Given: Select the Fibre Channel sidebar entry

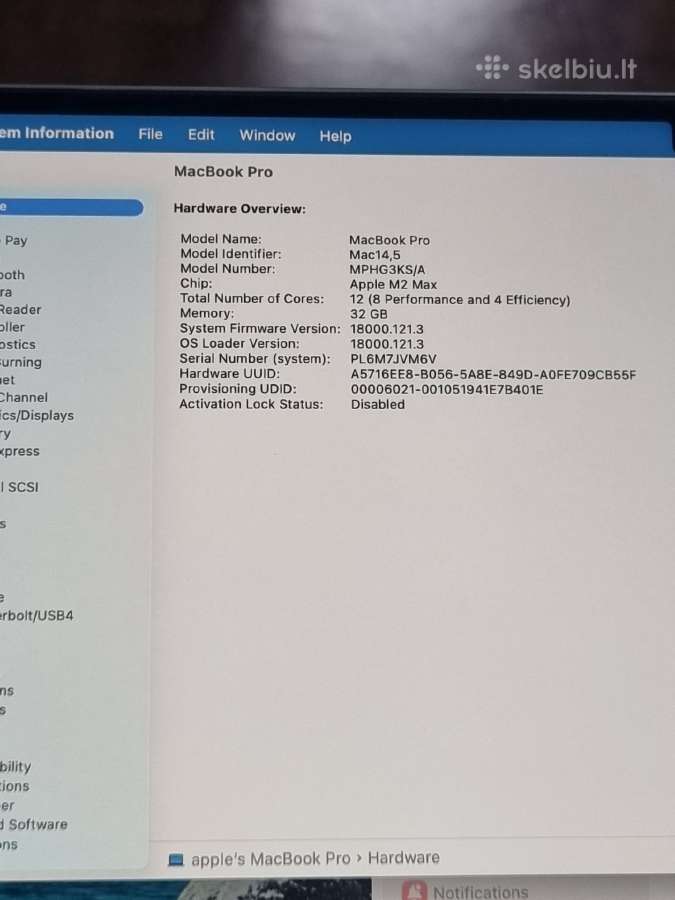Looking at the screenshot, I should [24, 397].
